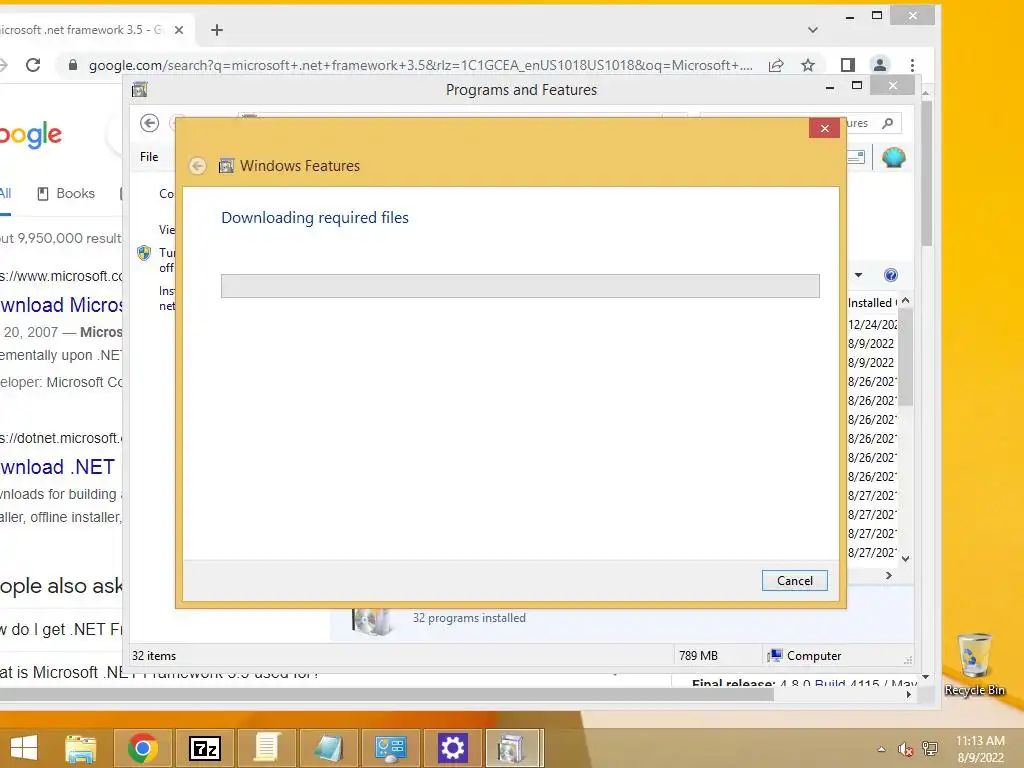Click the back arrow in Windows Features
The height and width of the screenshot is (768, 1024).
[x=197, y=166]
